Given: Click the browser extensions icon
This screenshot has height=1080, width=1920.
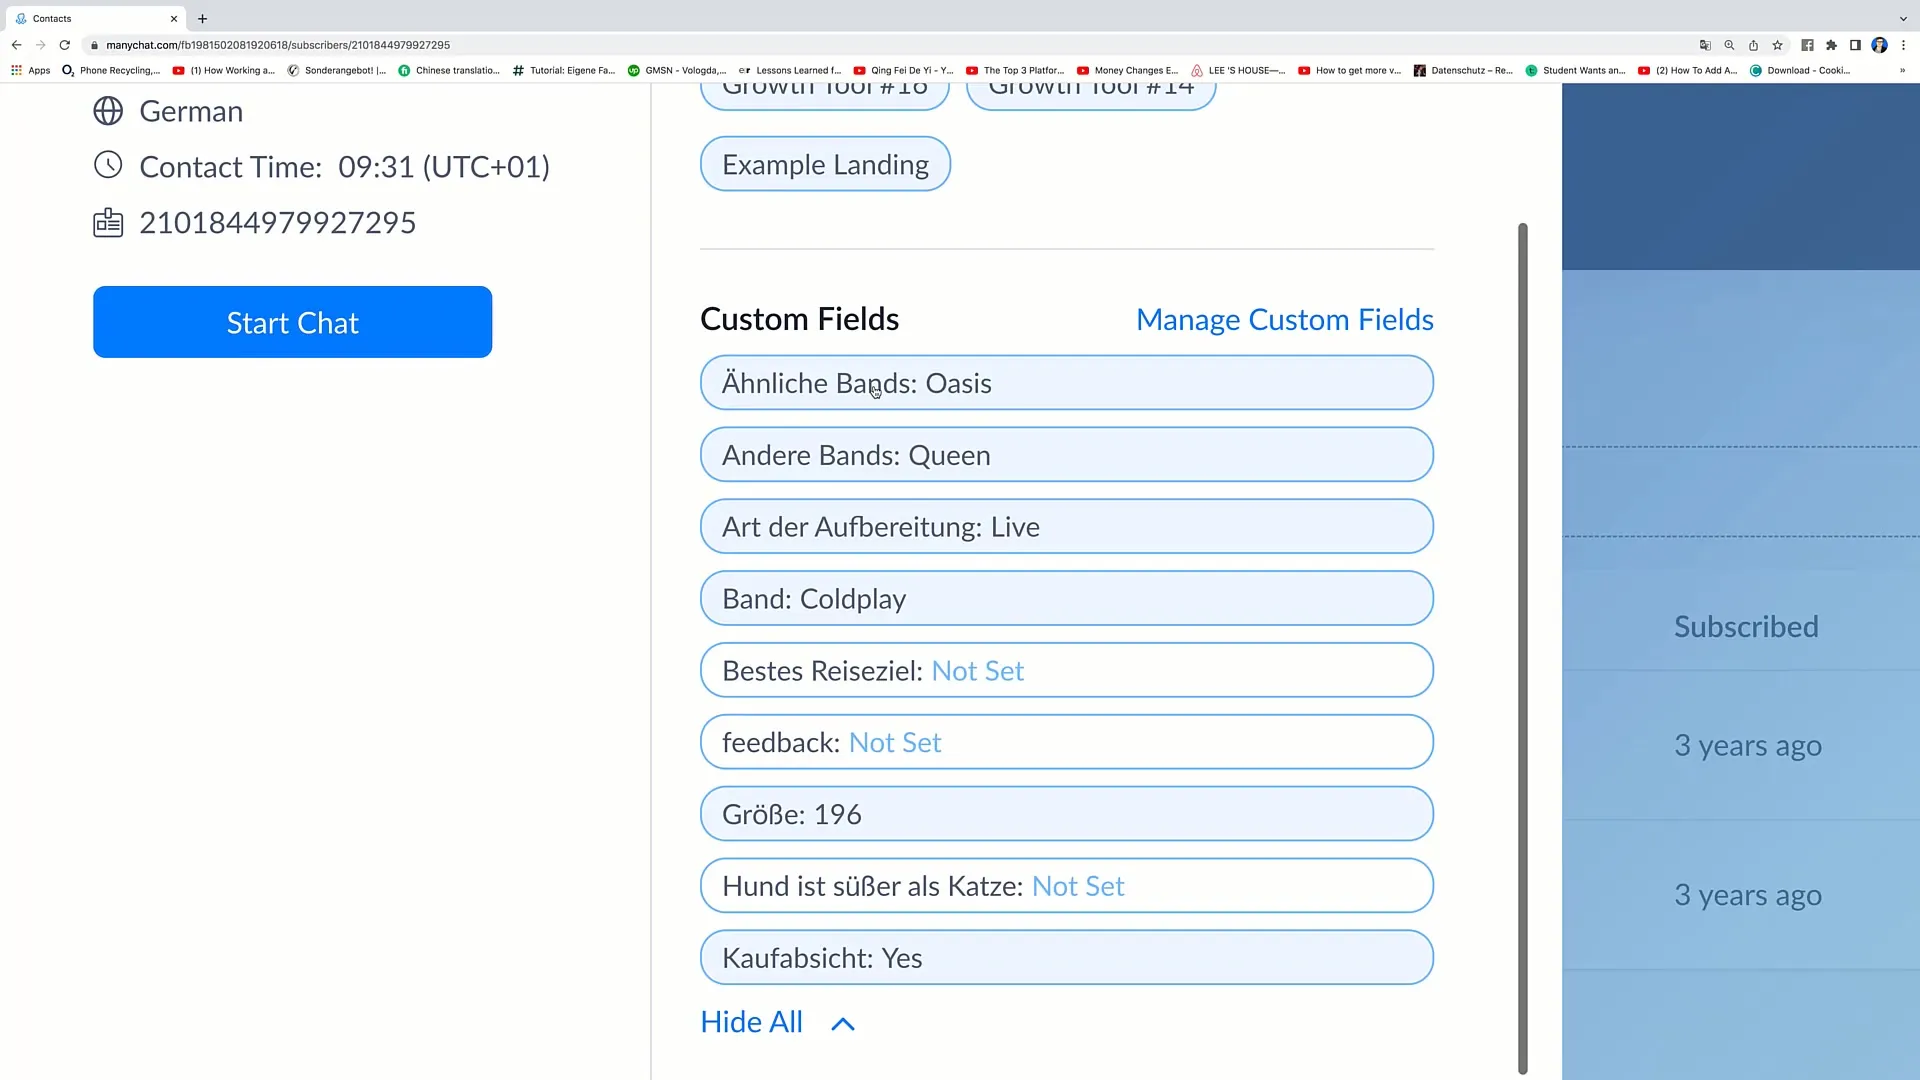Looking at the screenshot, I should click(1836, 45).
